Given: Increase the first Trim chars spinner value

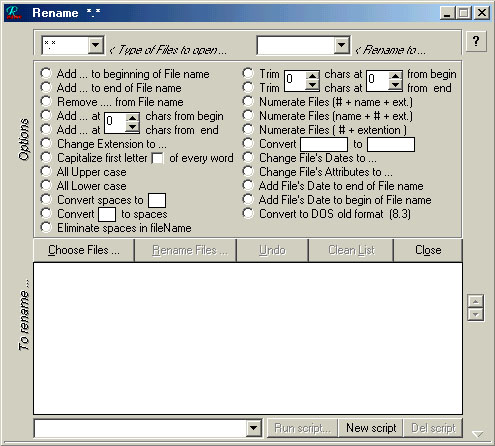Looking at the screenshot, I should (312, 76).
